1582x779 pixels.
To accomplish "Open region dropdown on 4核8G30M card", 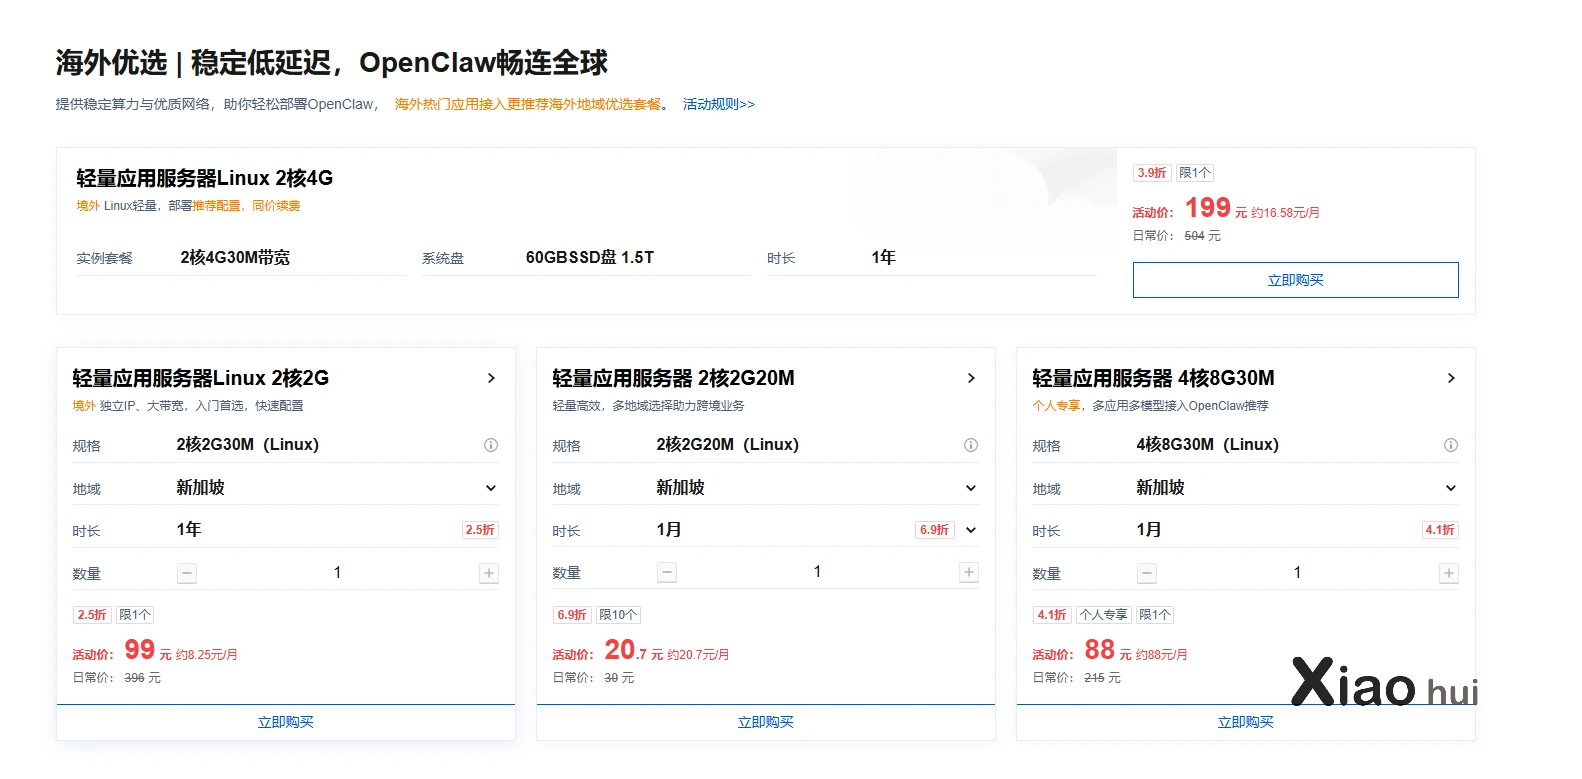I will coord(1451,488).
